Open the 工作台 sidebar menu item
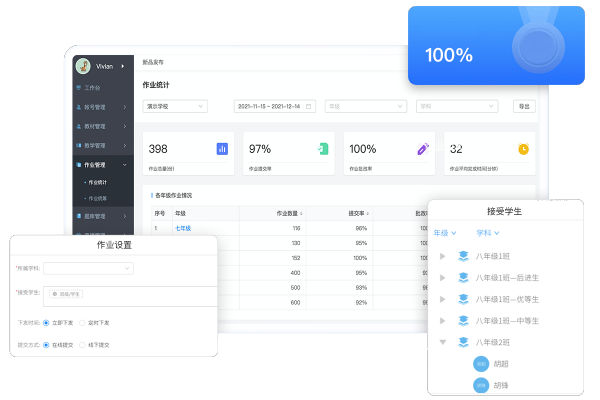 pos(92,88)
